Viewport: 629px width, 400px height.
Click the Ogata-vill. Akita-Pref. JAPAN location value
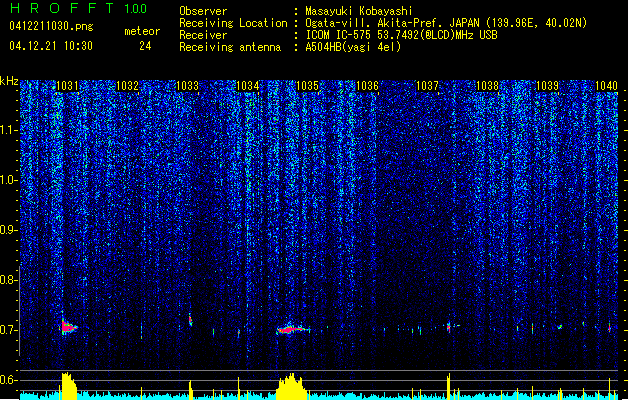pos(446,23)
